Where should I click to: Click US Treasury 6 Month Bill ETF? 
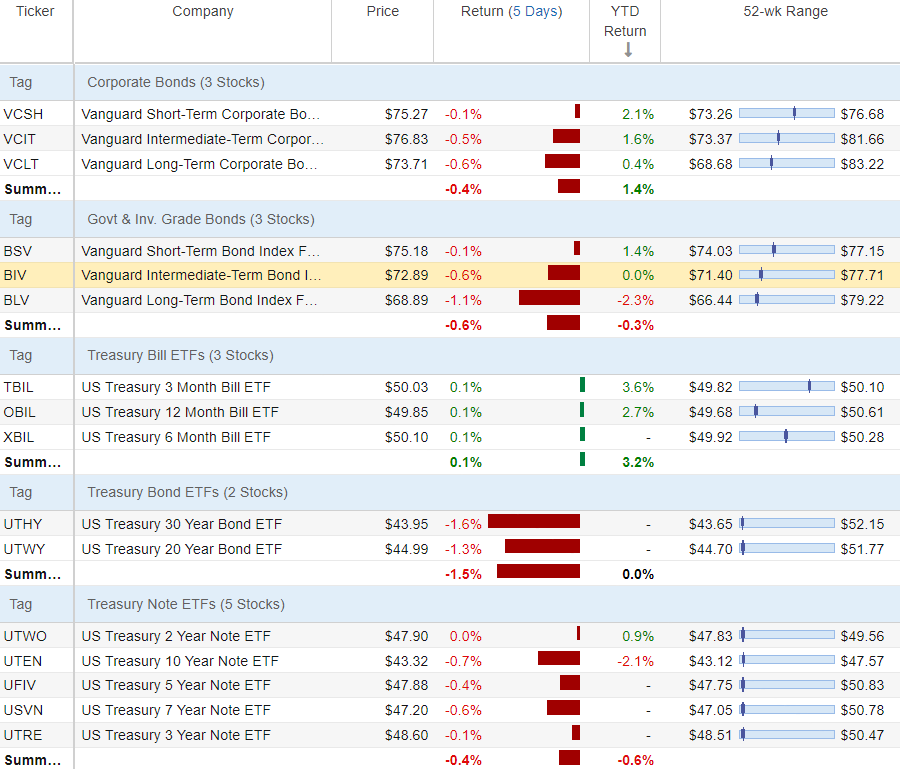[x=176, y=437]
